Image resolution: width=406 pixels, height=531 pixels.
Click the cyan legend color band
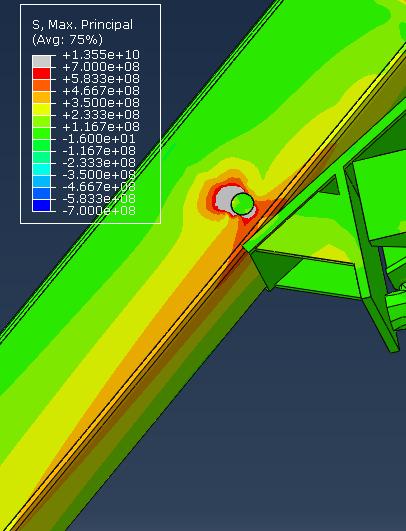[41, 169]
